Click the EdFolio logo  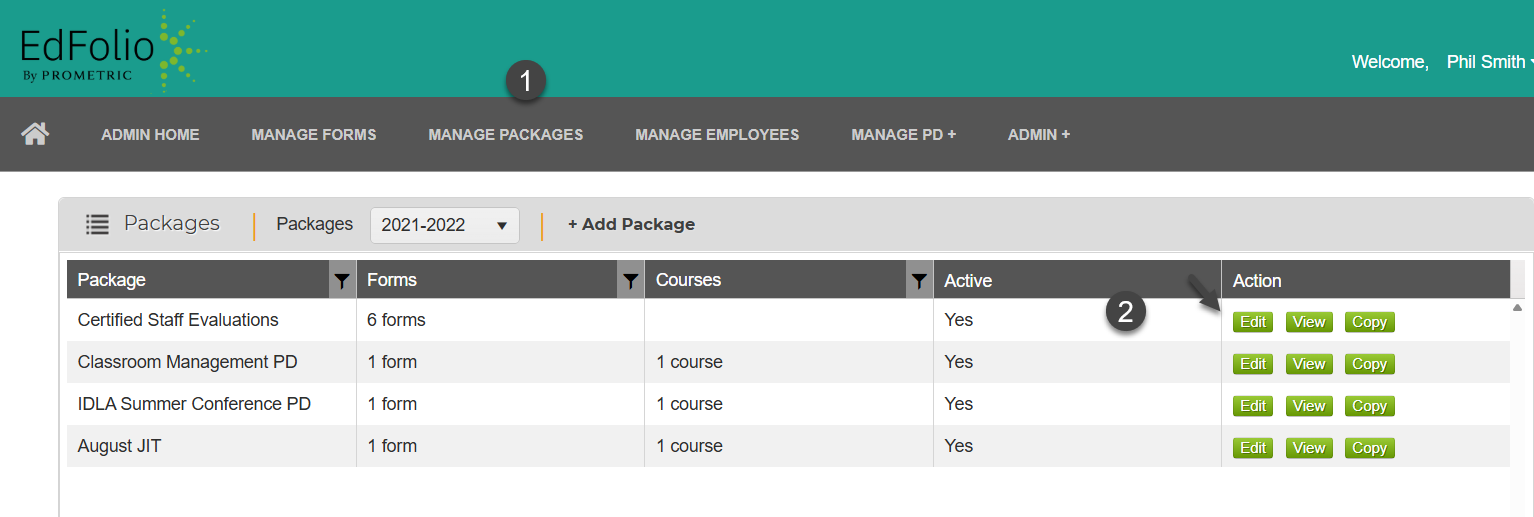112,48
